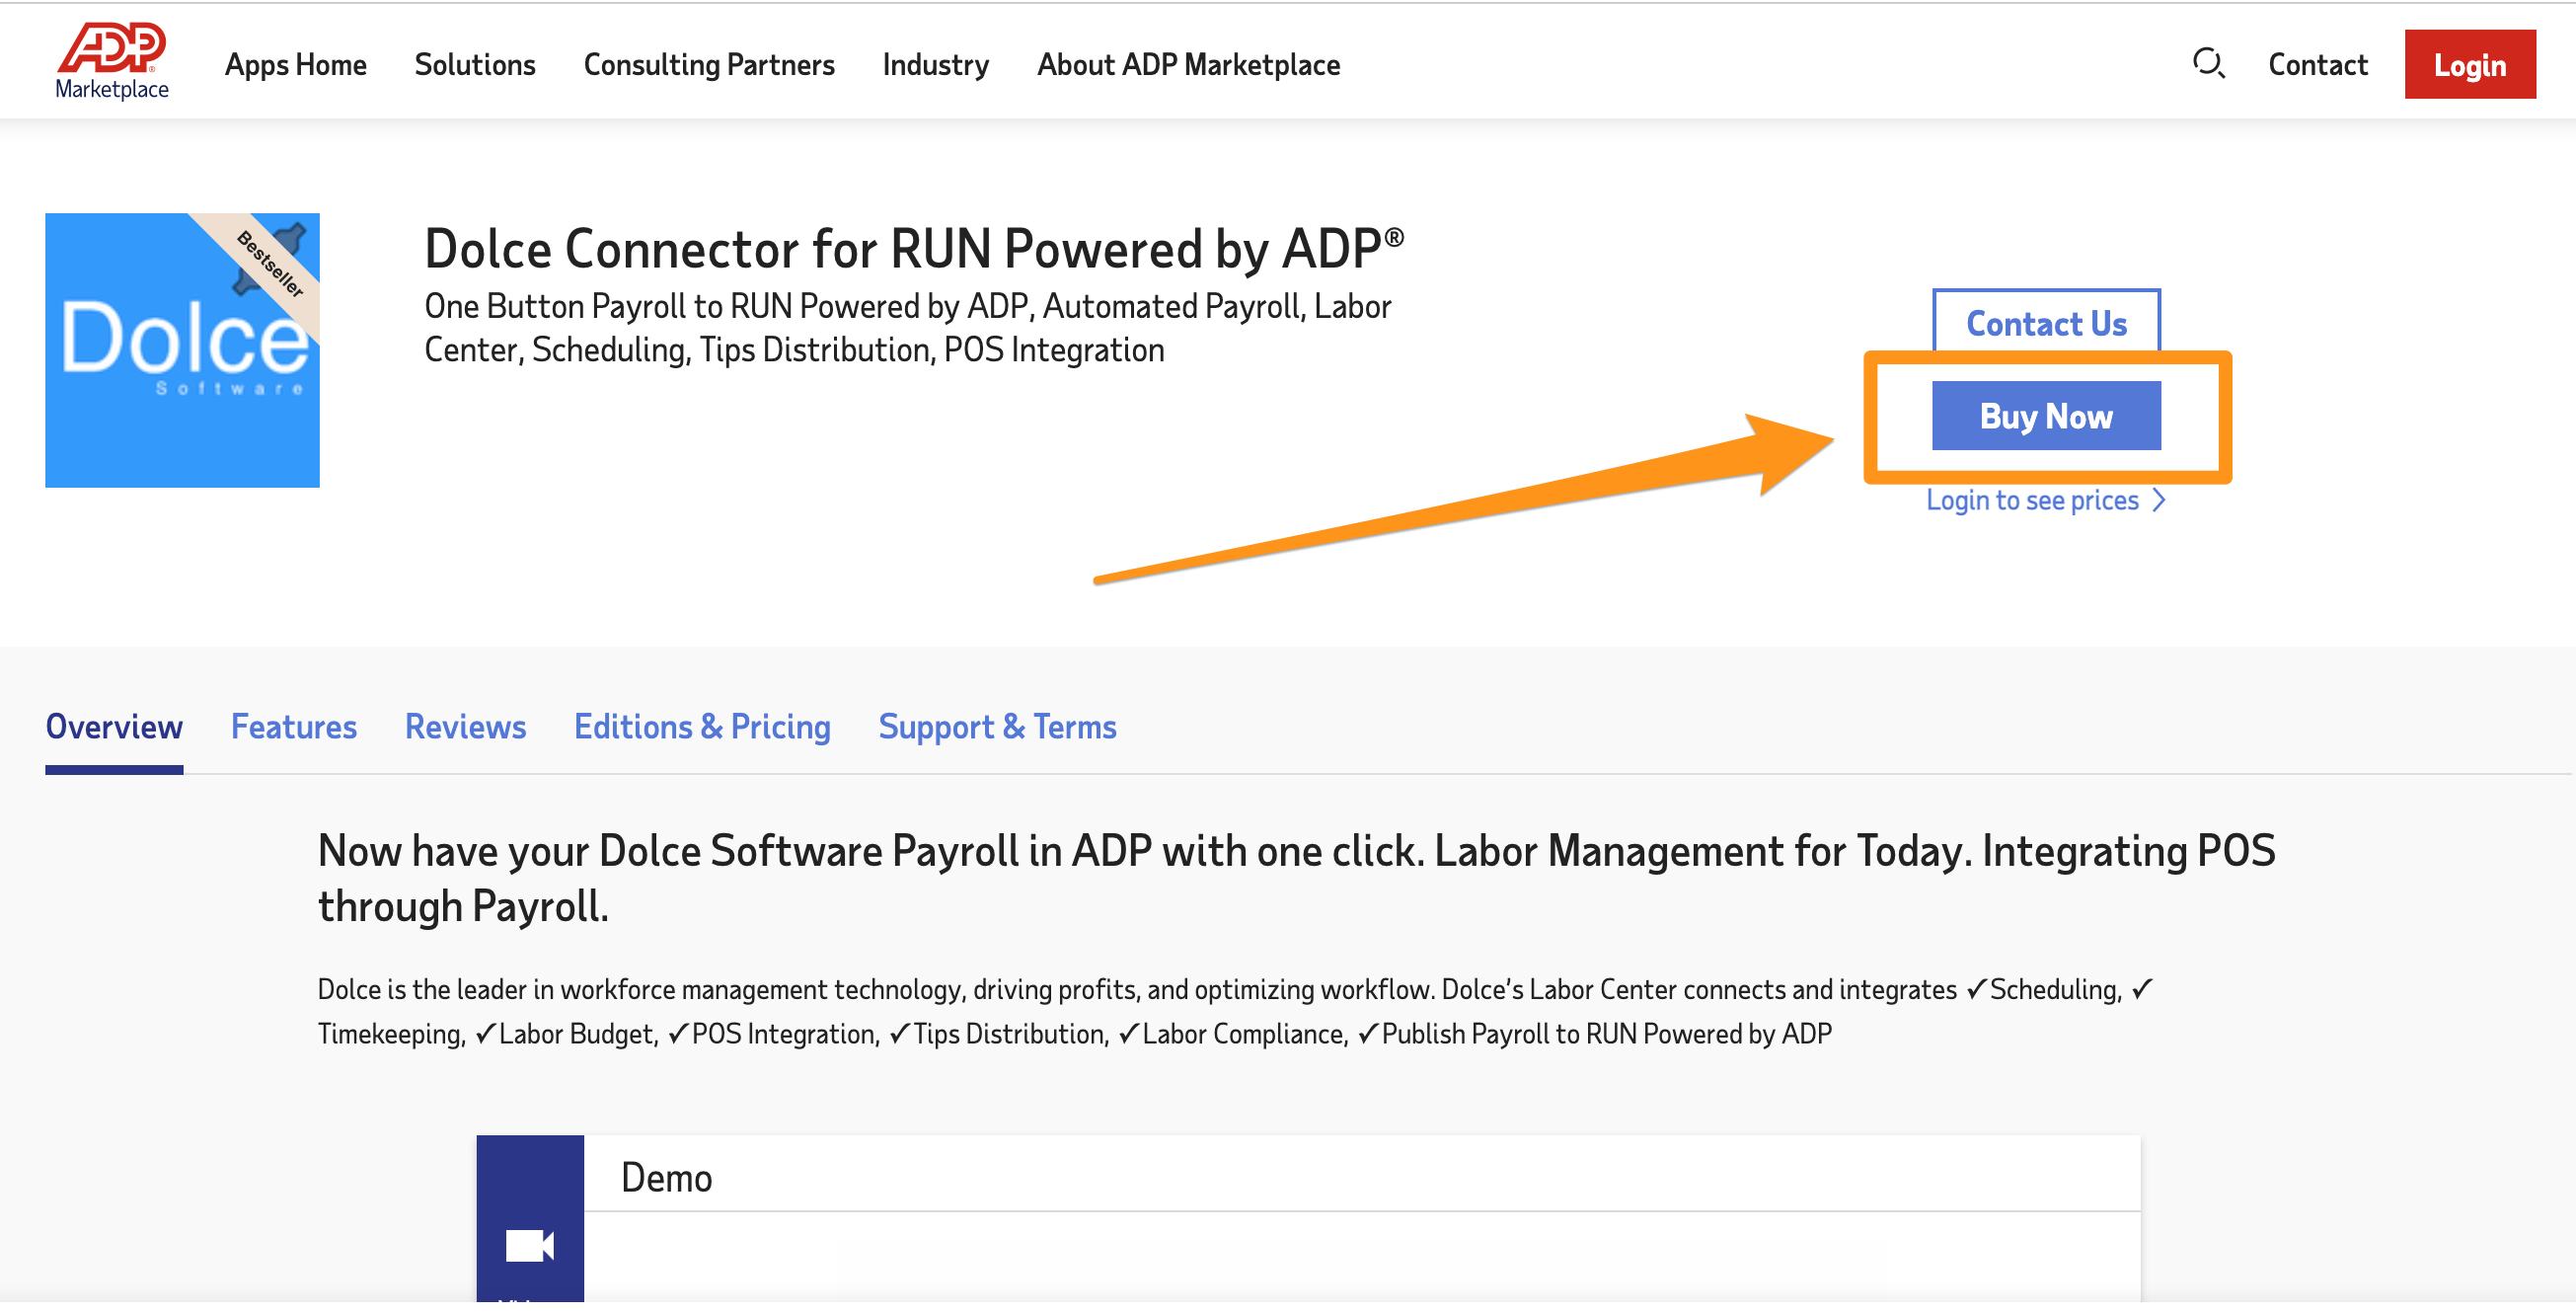
Task: Open the search magnifier icon
Action: (2207, 64)
